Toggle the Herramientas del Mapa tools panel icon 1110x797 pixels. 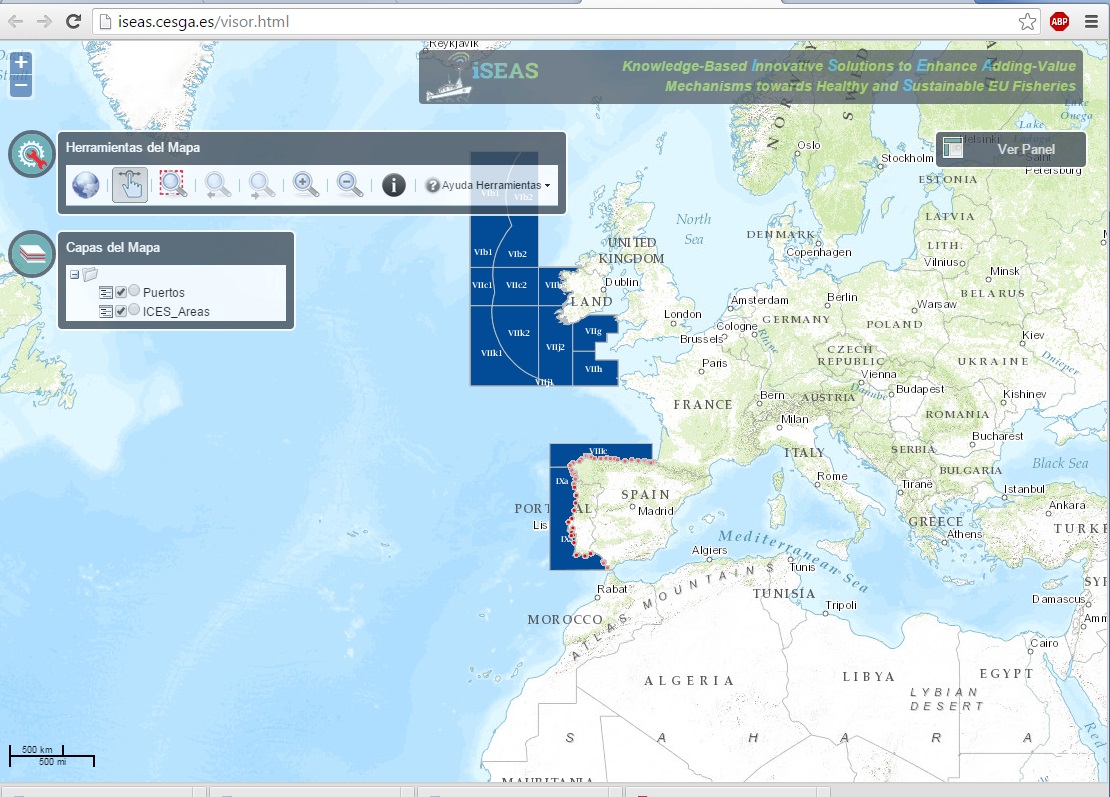click(x=32, y=154)
